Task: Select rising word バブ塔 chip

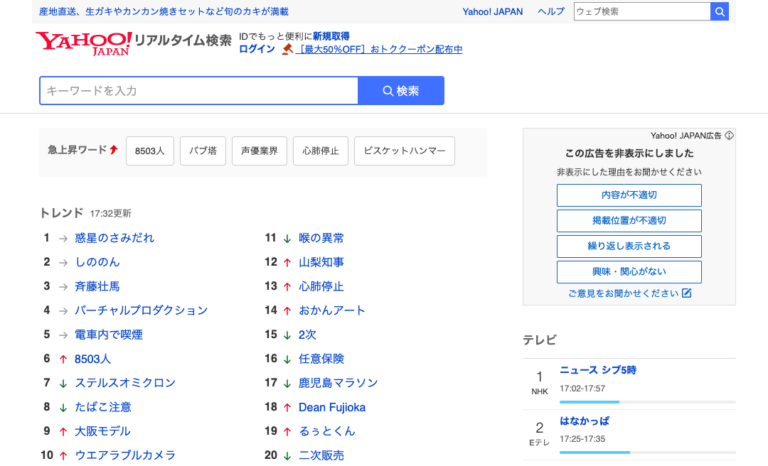Action: (203, 151)
